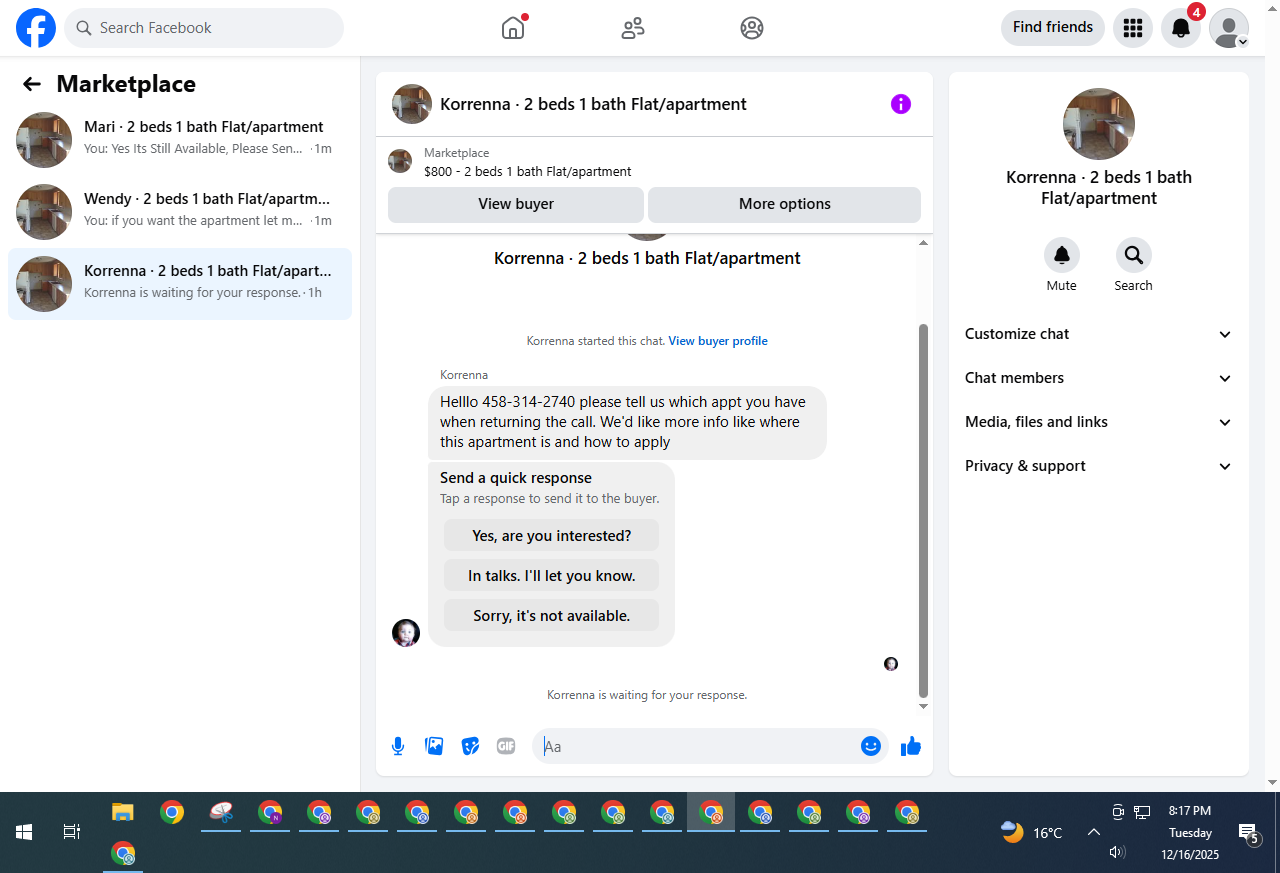Send quick reply "Sorry, it's not available."
This screenshot has width=1280, height=873.
(x=552, y=616)
